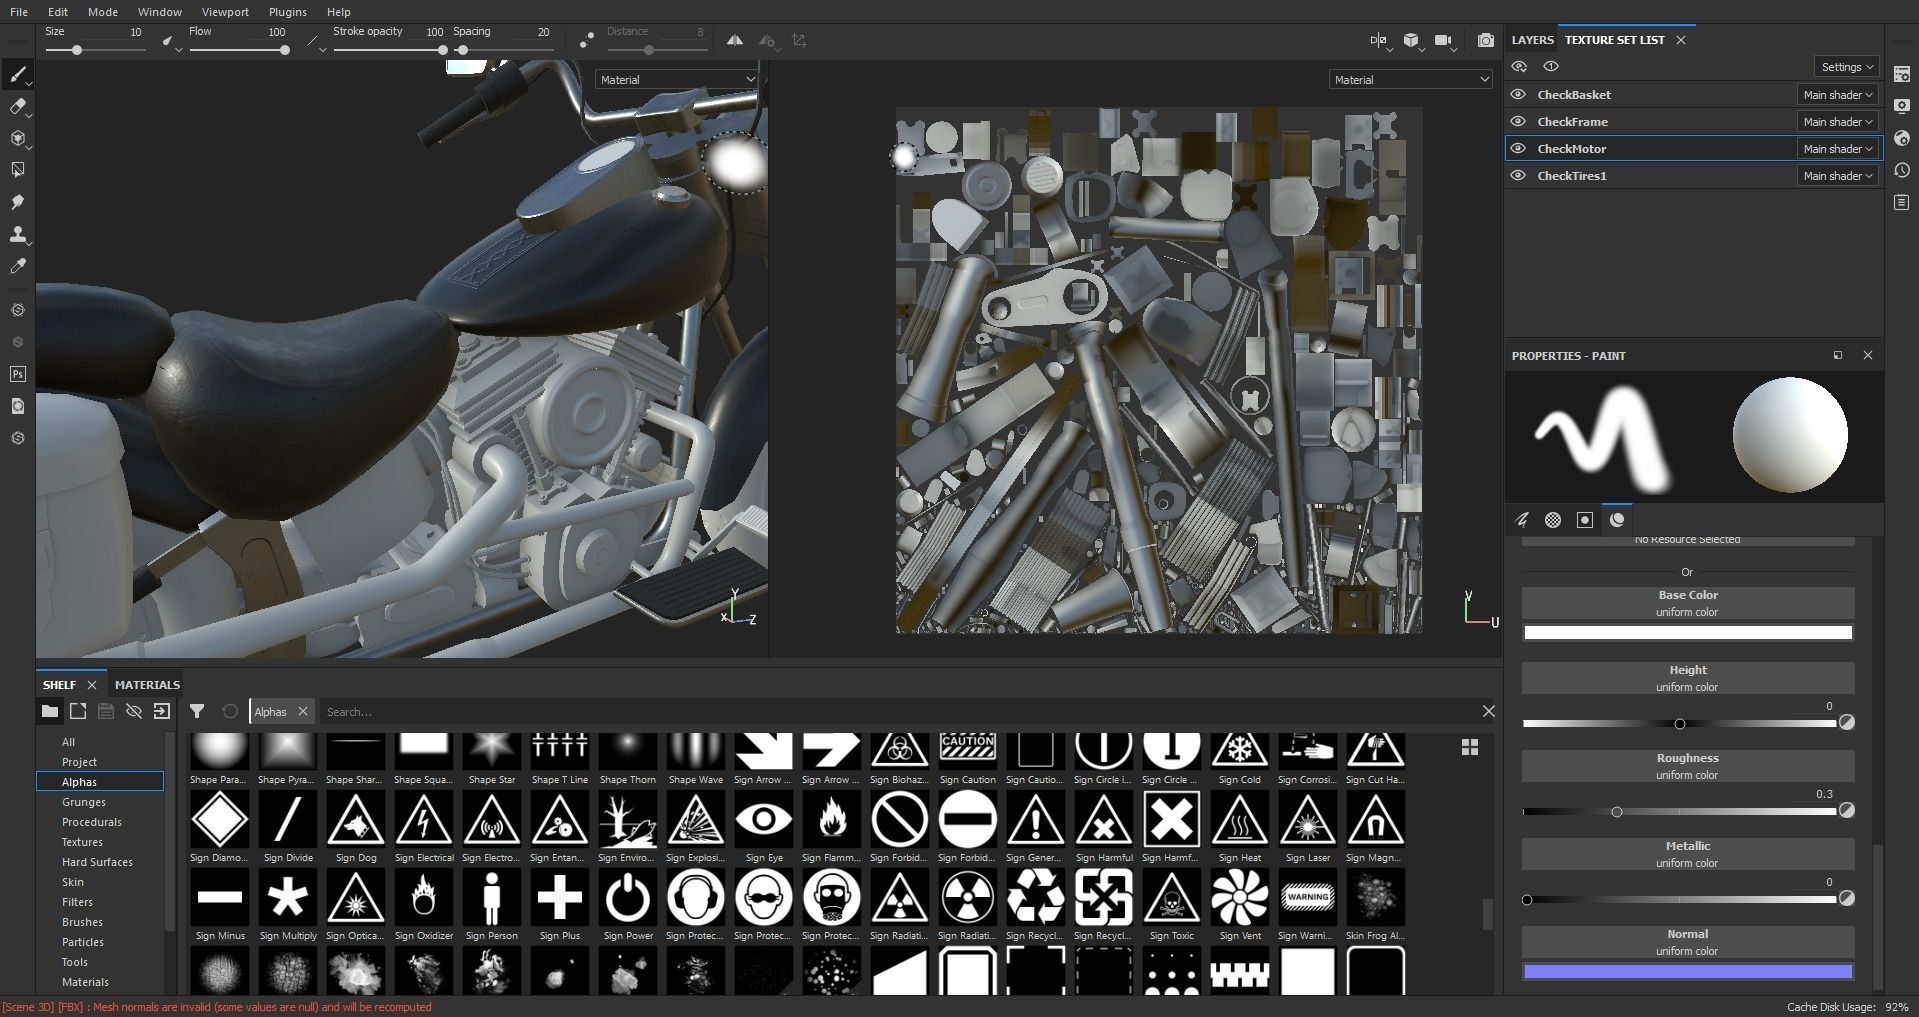Viewport: 1919px width, 1017px height.
Task: Open the Plugins menu
Action: 287,12
